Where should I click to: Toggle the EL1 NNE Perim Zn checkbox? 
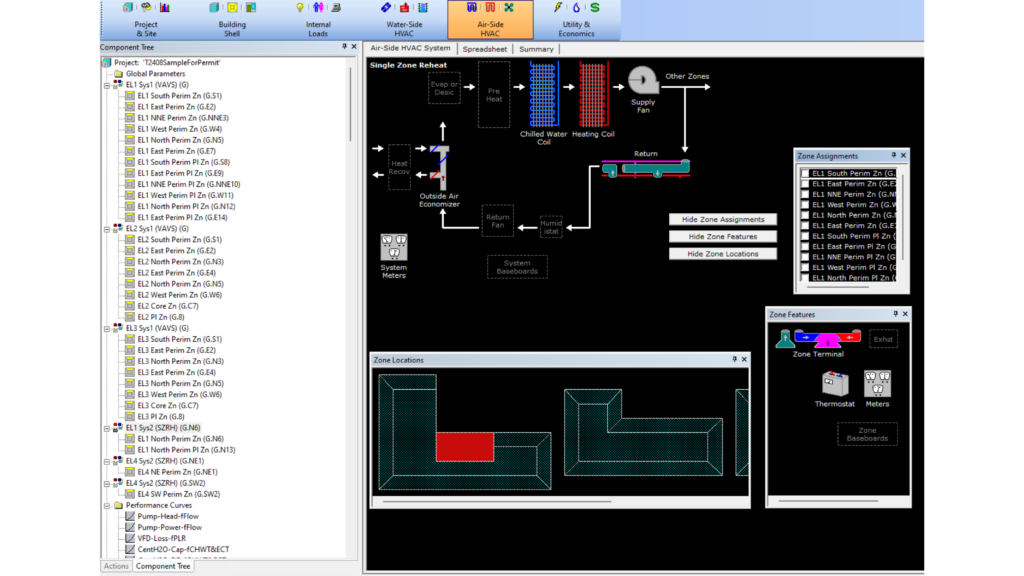point(805,195)
